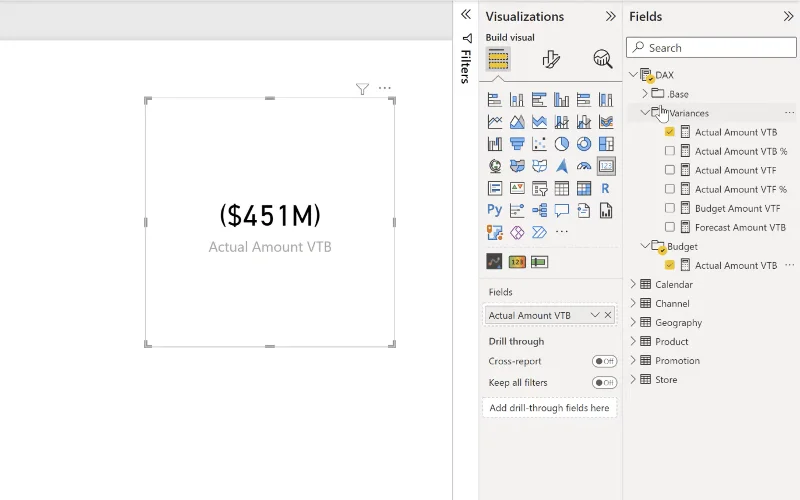Select the Treemap visual
Screen dimensions: 800x500
(x=606, y=144)
